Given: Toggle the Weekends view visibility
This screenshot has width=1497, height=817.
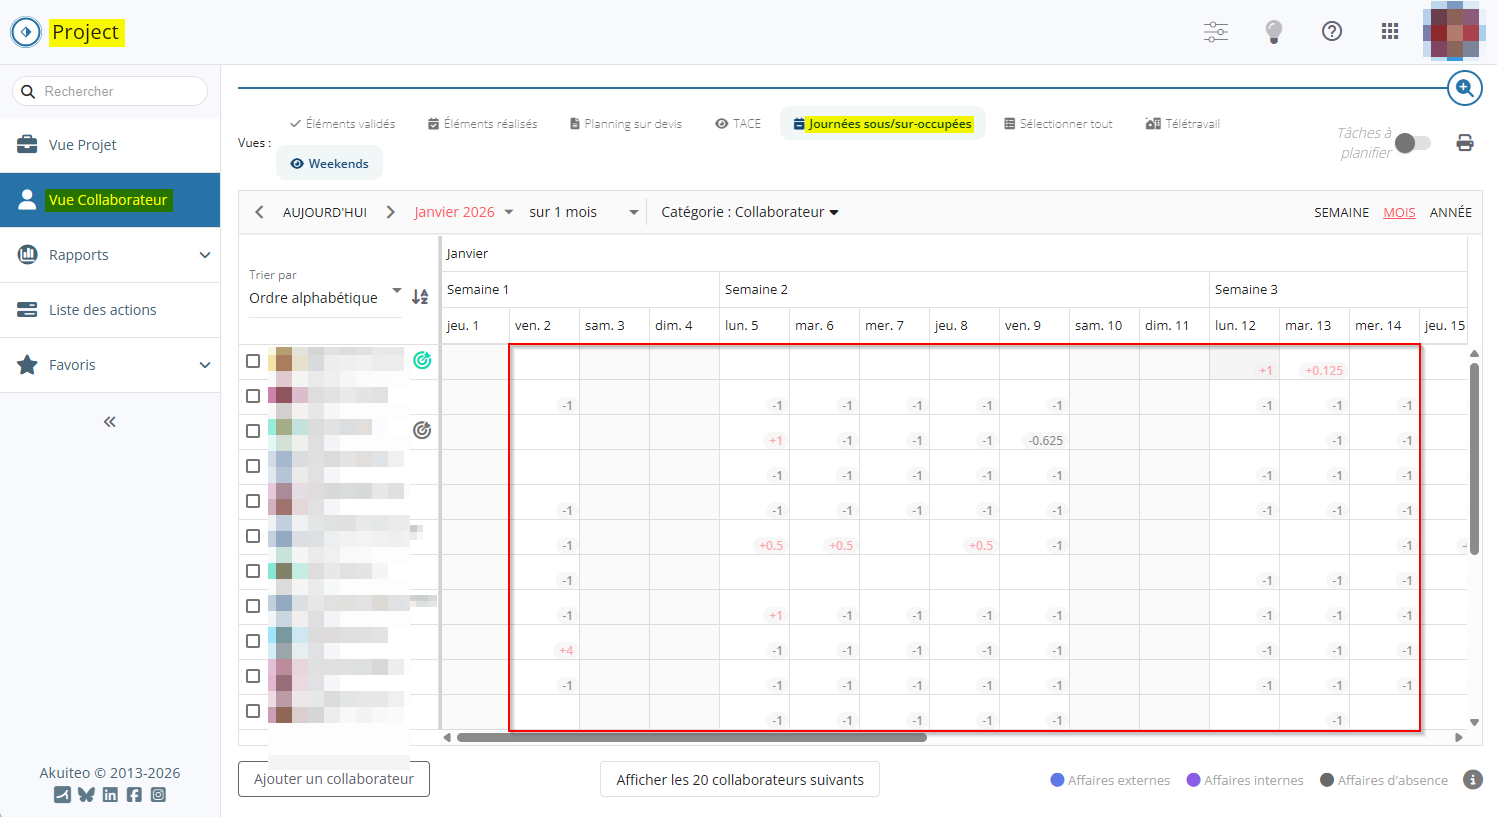Looking at the screenshot, I should pyautogui.click(x=329, y=164).
